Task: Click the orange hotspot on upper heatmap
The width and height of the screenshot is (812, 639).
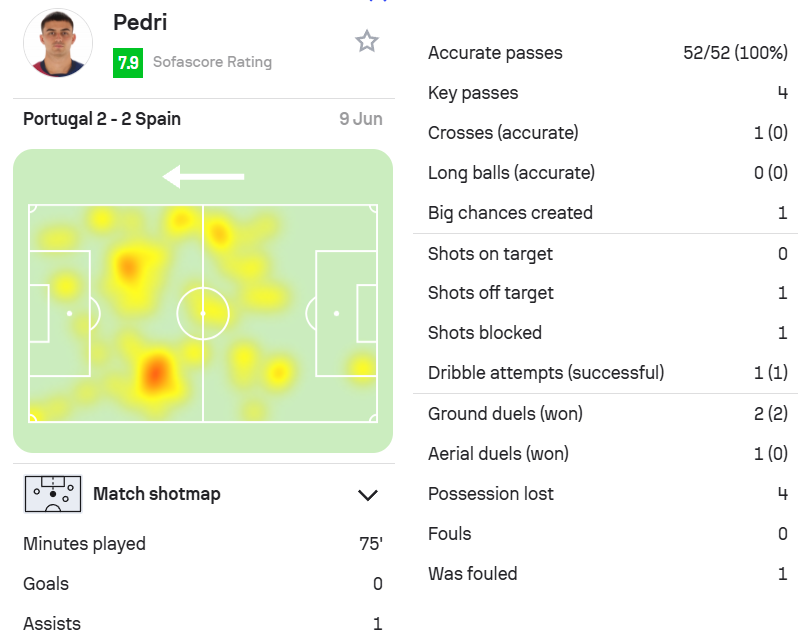Action: [x=128, y=267]
